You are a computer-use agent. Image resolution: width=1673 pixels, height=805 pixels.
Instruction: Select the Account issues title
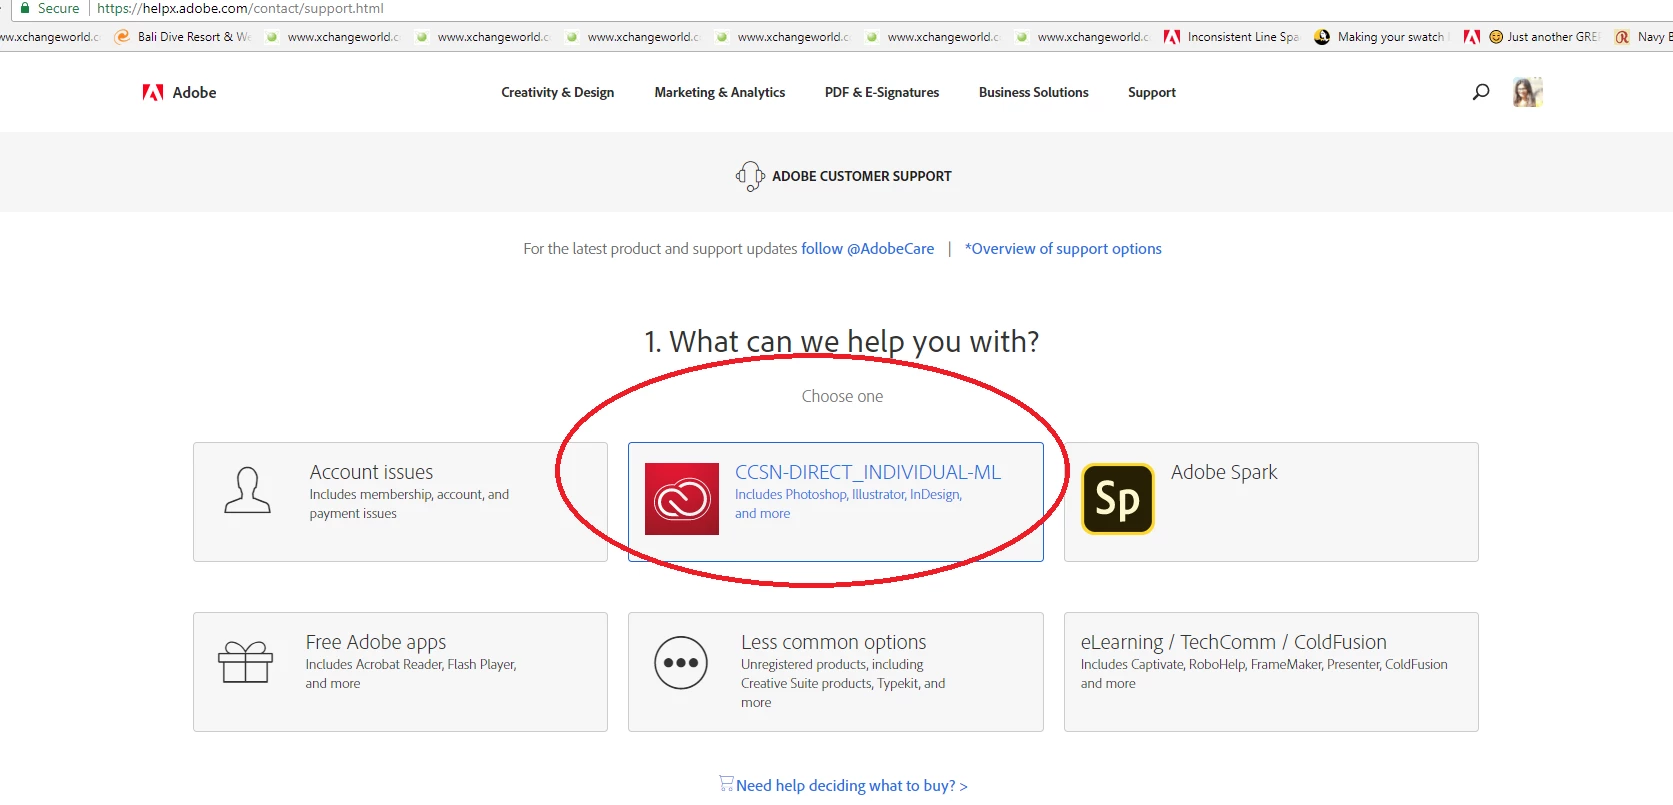[371, 472]
